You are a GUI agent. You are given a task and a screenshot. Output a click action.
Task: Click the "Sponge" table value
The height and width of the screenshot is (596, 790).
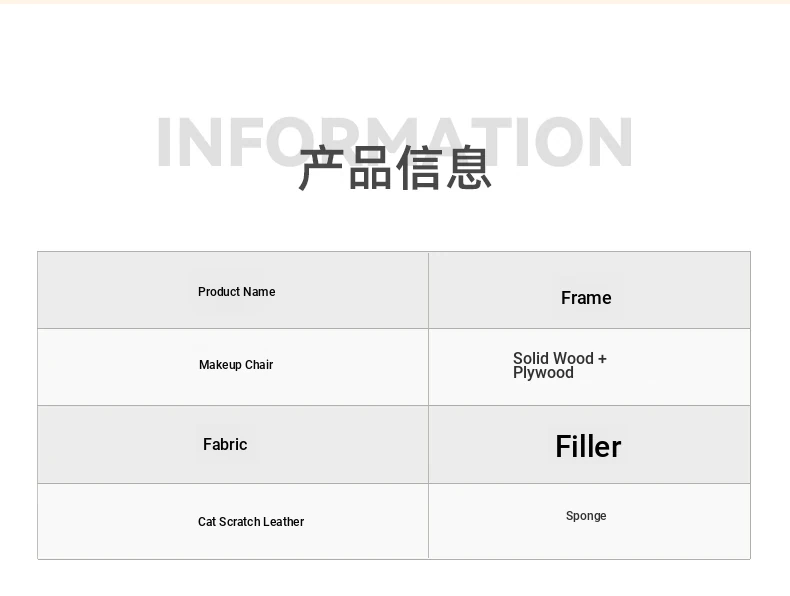coord(586,516)
